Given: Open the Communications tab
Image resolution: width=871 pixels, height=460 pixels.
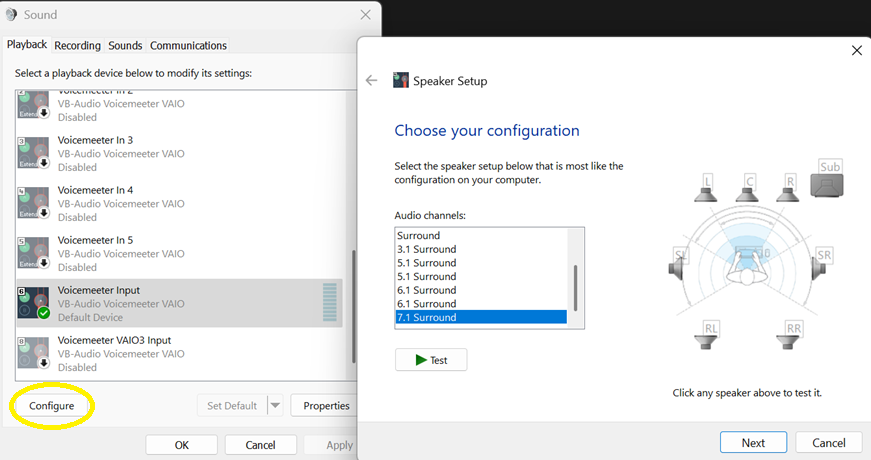Looking at the screenshot, I should pyautogui.click(x=188, y=46).
